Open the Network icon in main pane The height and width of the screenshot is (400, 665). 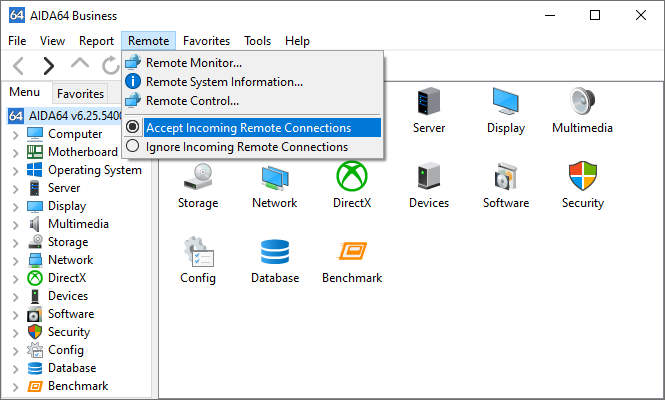(x=275, y=177)
